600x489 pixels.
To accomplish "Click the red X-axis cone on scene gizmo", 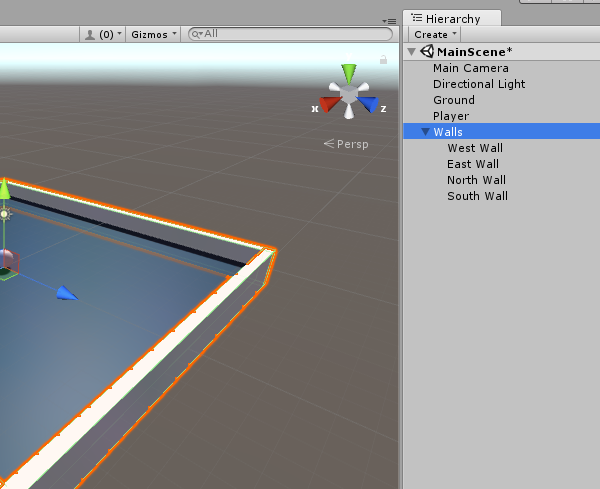I will [x=330, y=104].
